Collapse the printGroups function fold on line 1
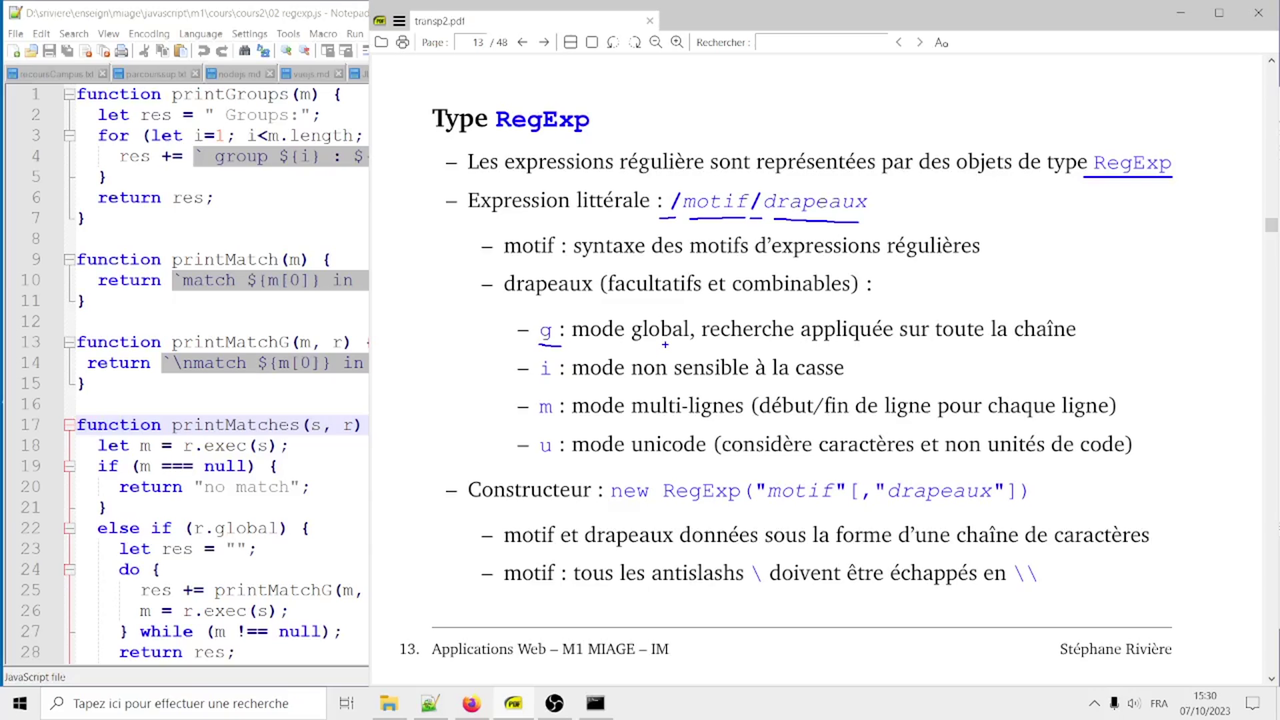 (69, 94)
